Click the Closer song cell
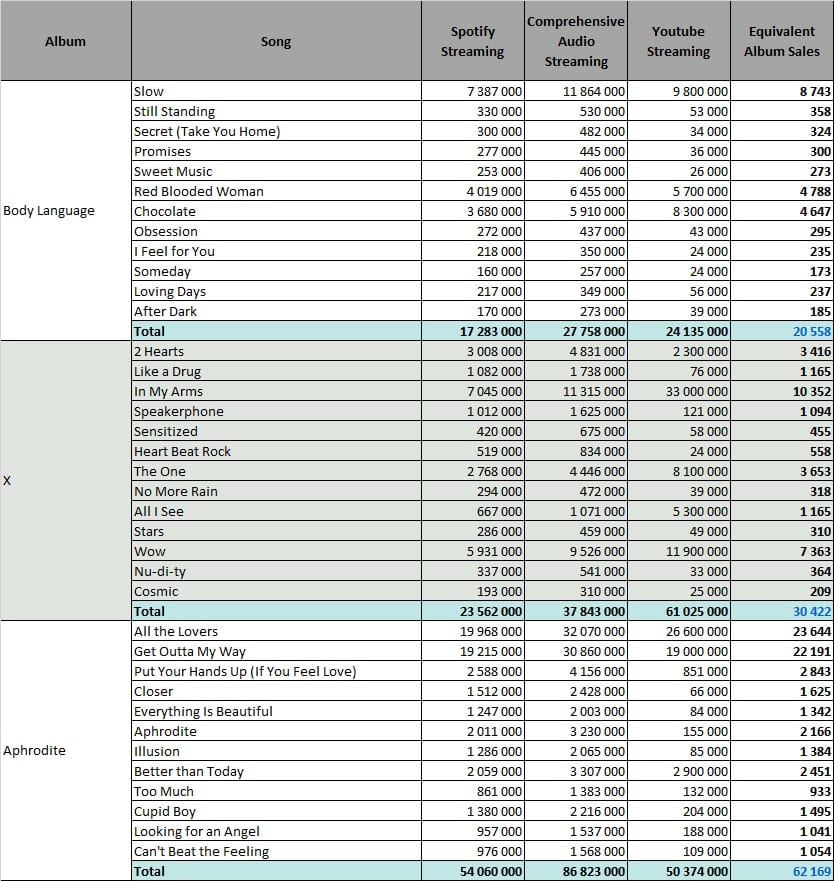The height and width of the screenshot is (881, 834). point(276,691)
